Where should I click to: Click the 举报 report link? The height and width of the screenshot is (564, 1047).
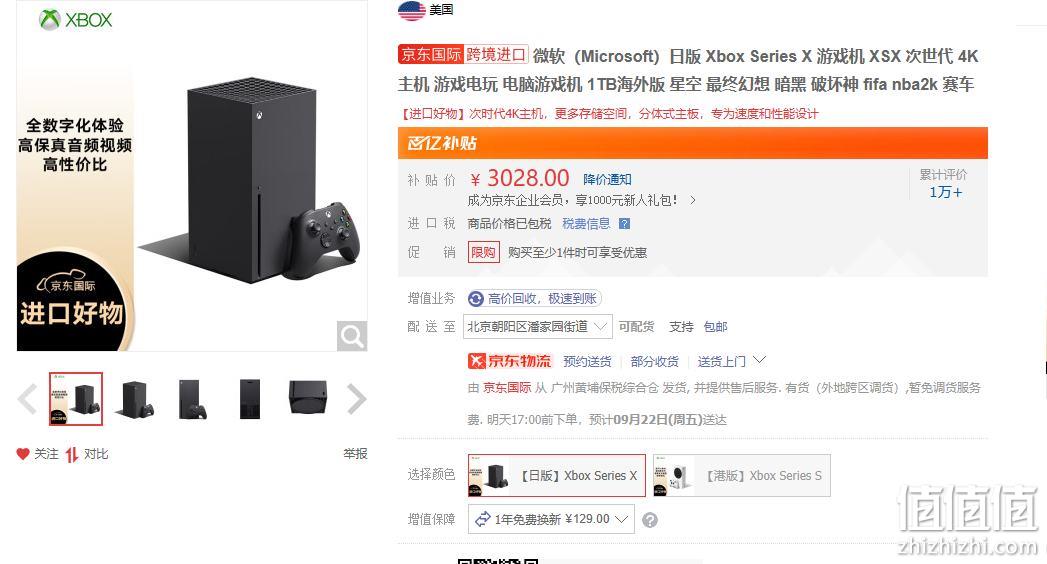355,454
